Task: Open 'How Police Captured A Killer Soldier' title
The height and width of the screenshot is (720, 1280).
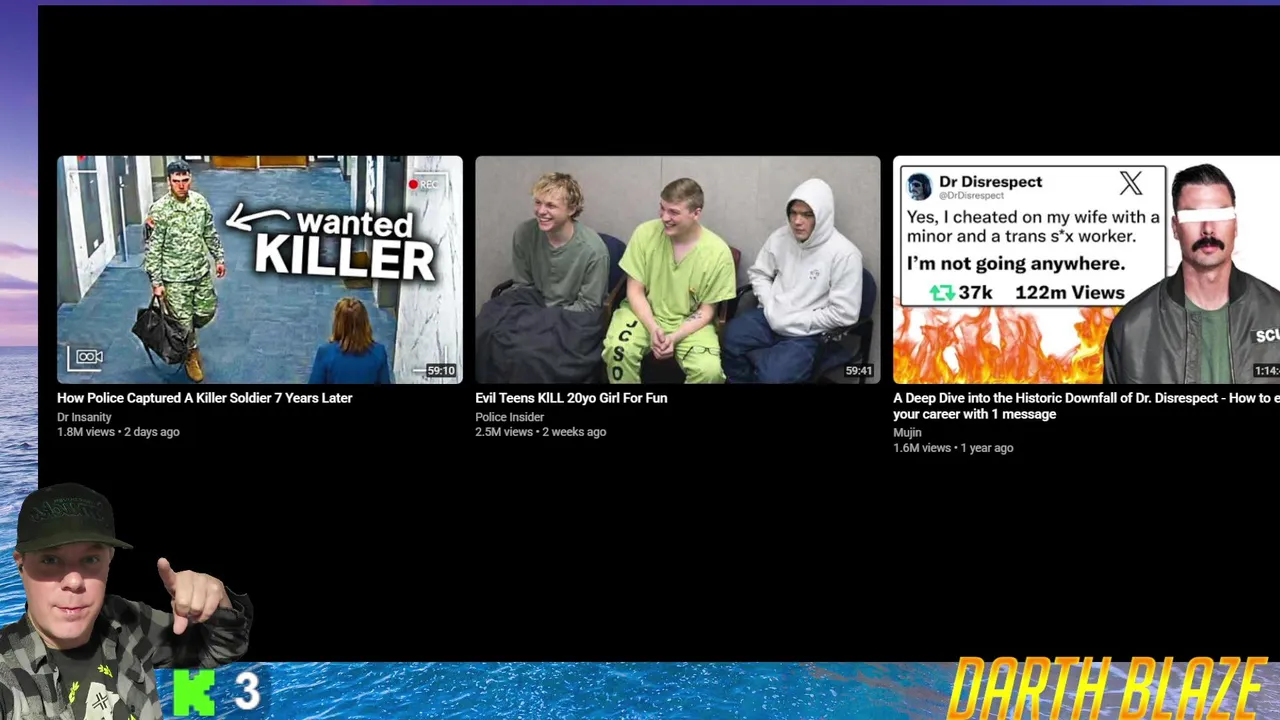Action: pyautogui.click(x=205, y=398)
